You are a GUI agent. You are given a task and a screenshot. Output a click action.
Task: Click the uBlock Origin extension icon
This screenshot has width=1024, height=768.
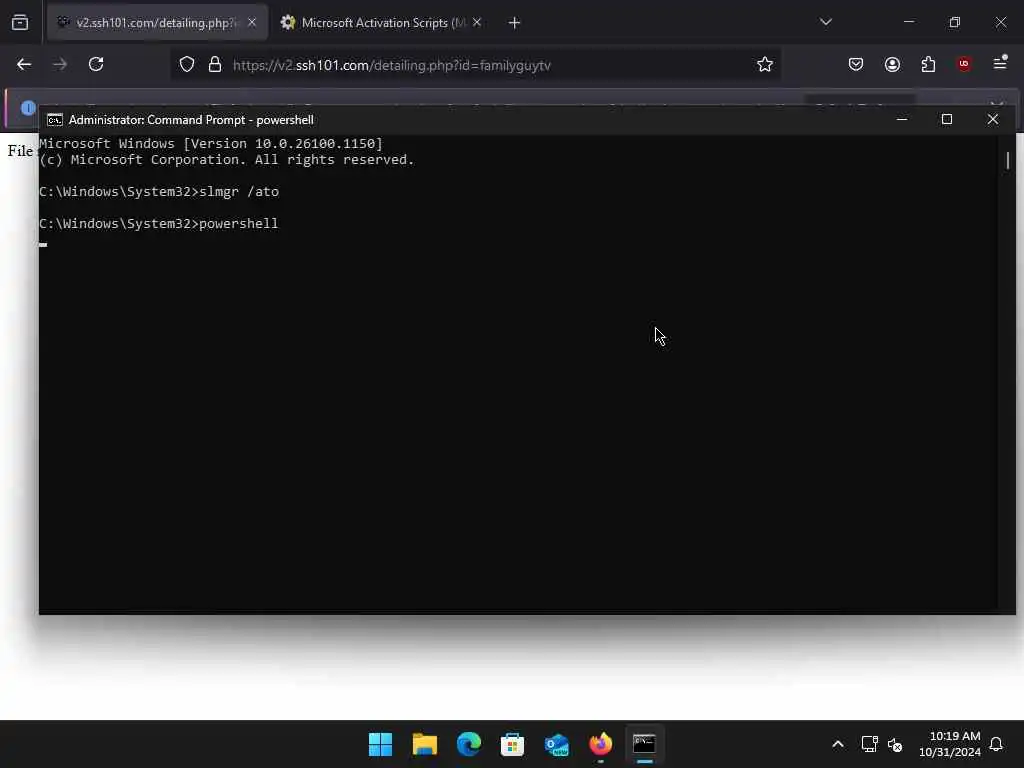(x=963, y=64)
